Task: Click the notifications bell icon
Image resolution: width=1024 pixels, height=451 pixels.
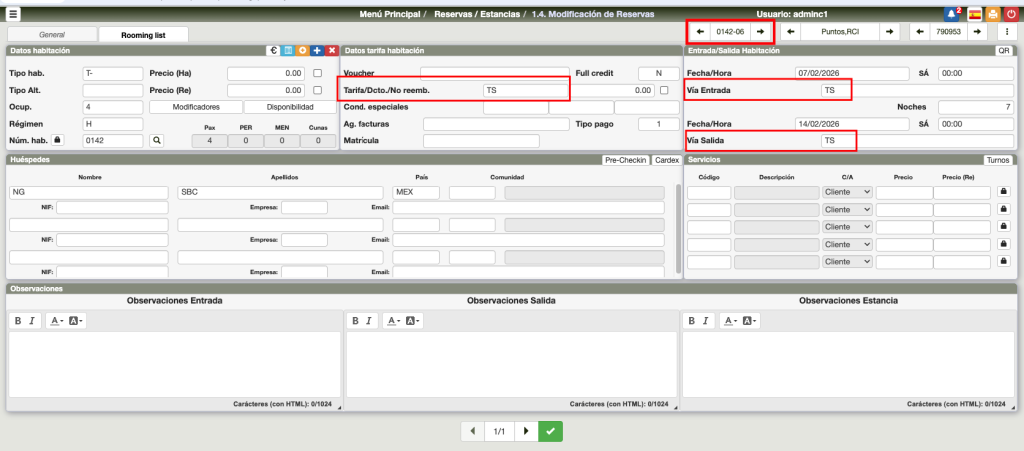Action: click(x=951, y=14)
